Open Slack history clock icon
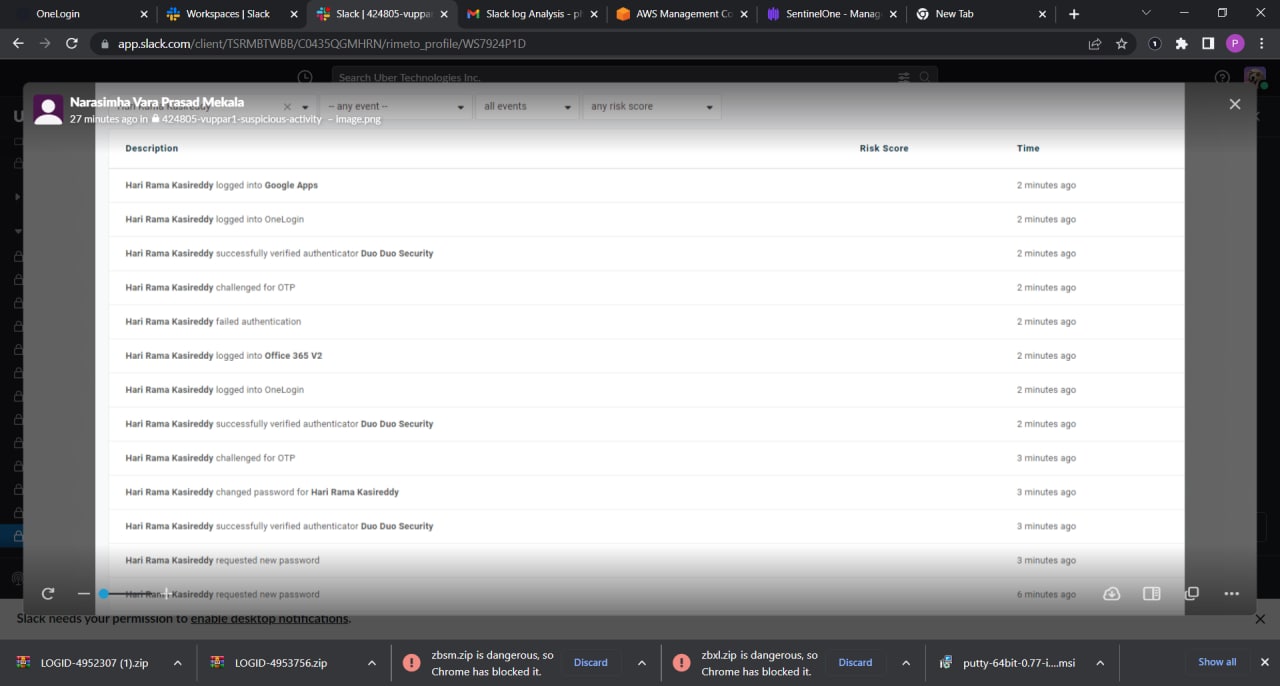Viewport: 1280px width, 686px height. (x=305, y=77)
